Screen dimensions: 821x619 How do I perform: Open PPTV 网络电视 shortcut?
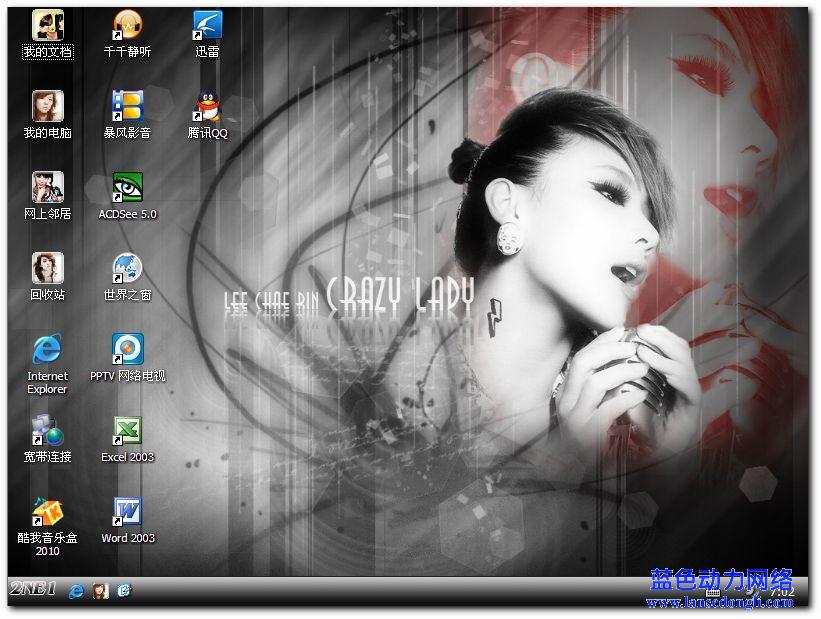coord(127,349)
